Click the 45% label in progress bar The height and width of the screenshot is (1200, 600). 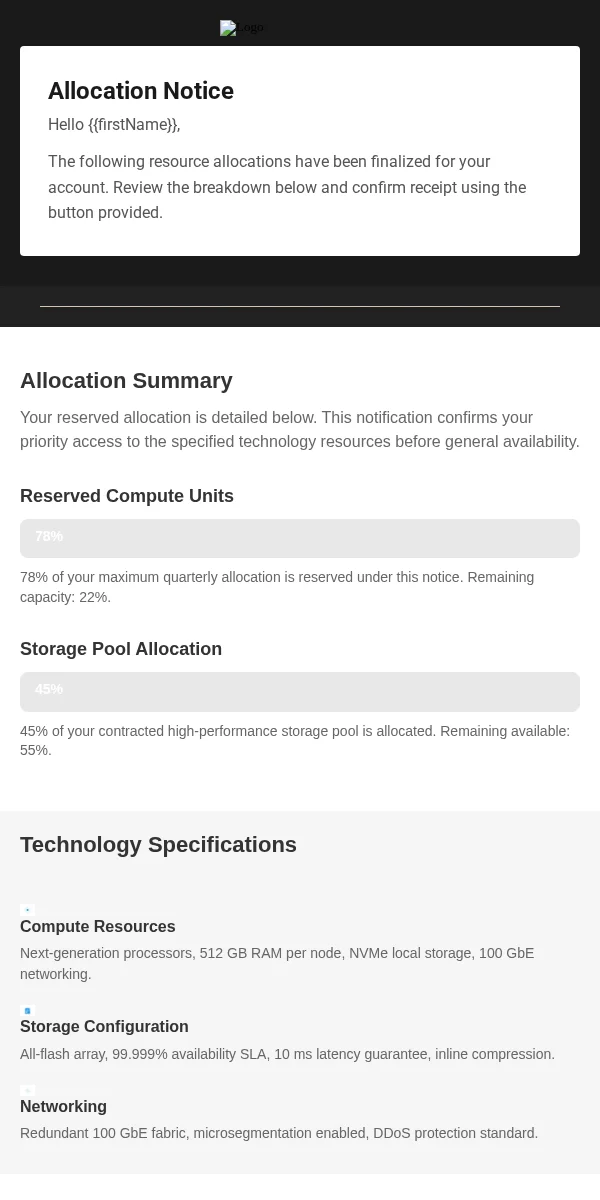tap(49, 690)
